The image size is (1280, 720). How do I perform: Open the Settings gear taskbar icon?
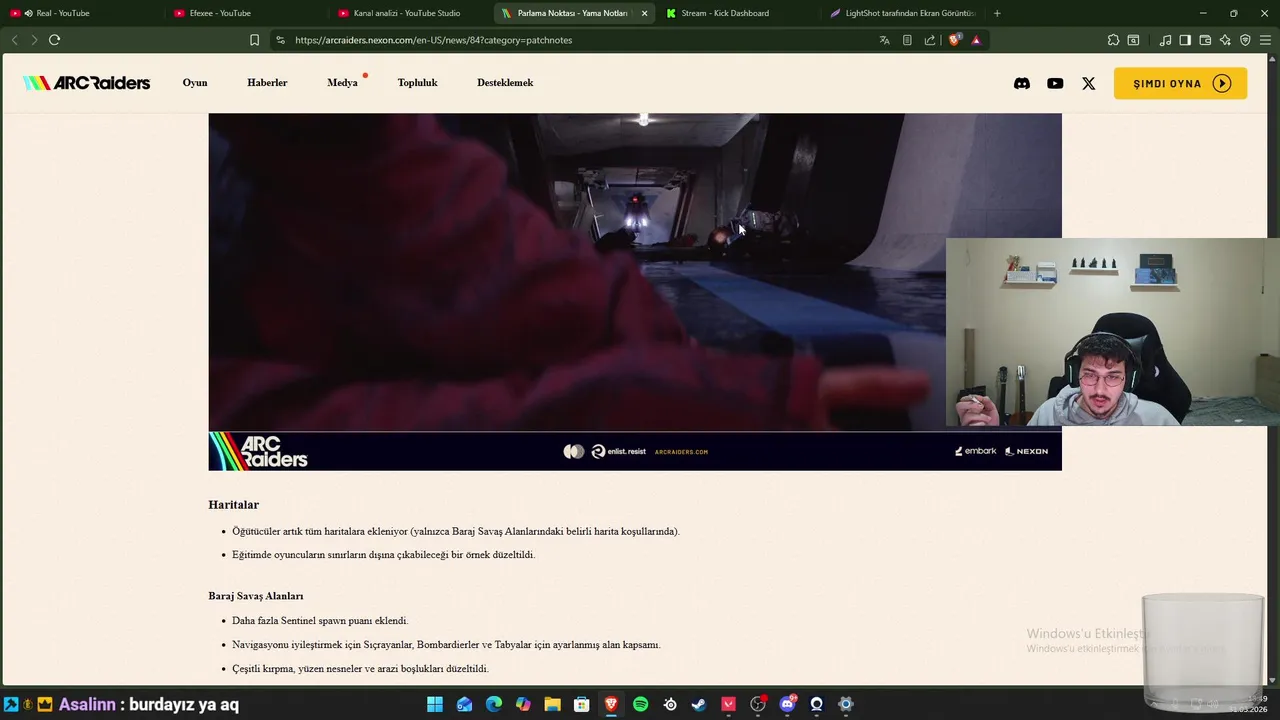coord(846,704)
